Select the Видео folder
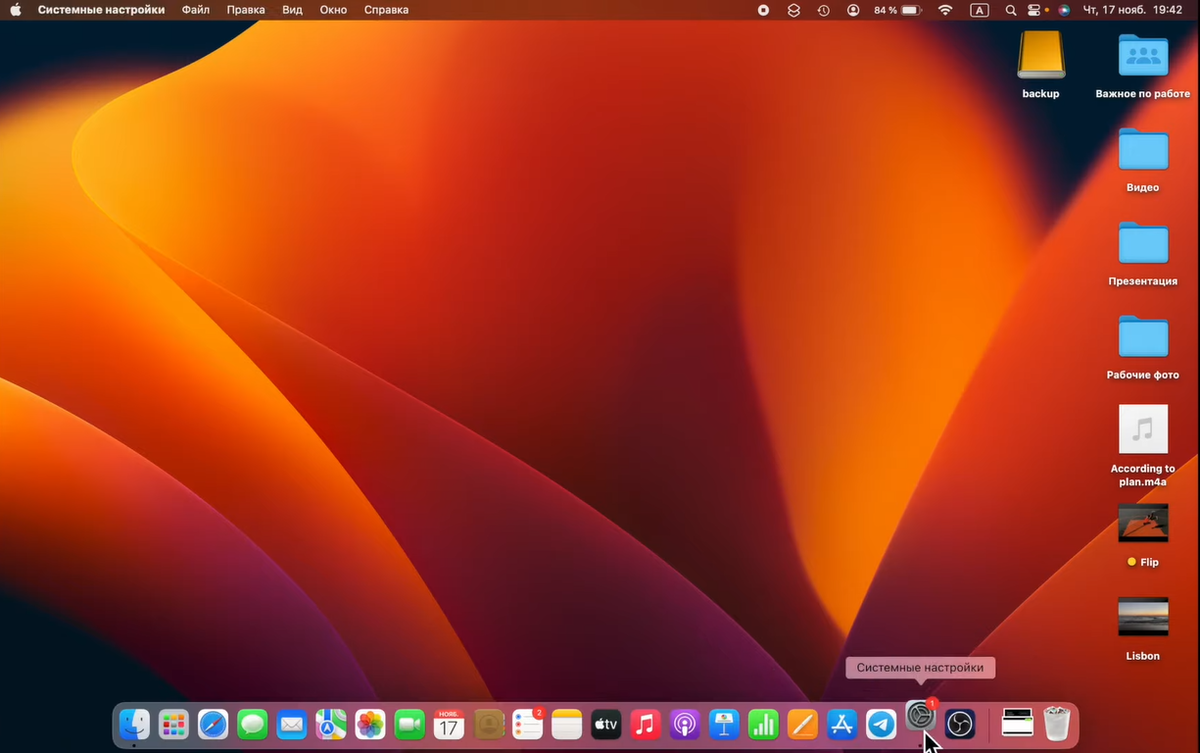This screenshot has width=1200, height=753. pos(1143,150)
